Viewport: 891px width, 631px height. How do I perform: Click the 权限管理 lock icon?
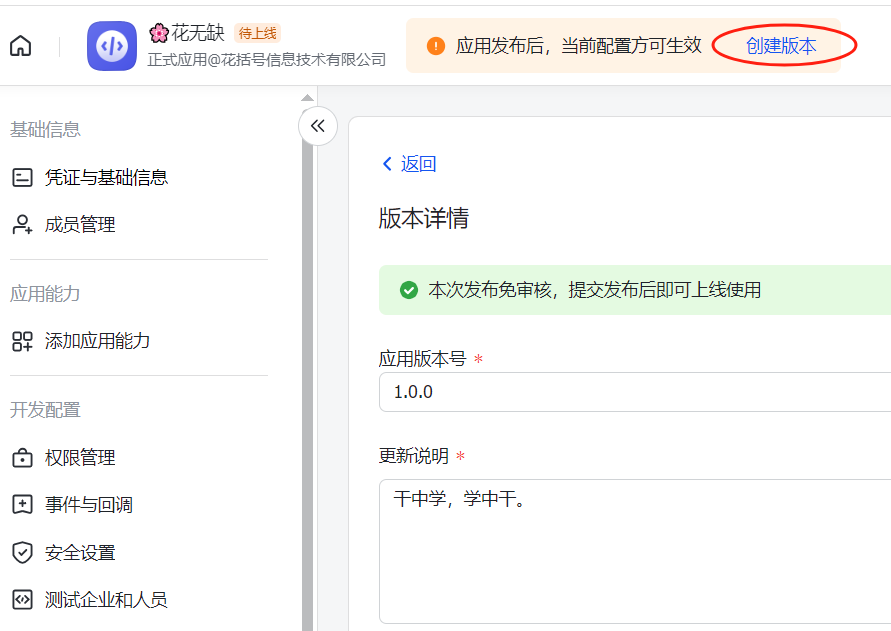tap(22, 458)
